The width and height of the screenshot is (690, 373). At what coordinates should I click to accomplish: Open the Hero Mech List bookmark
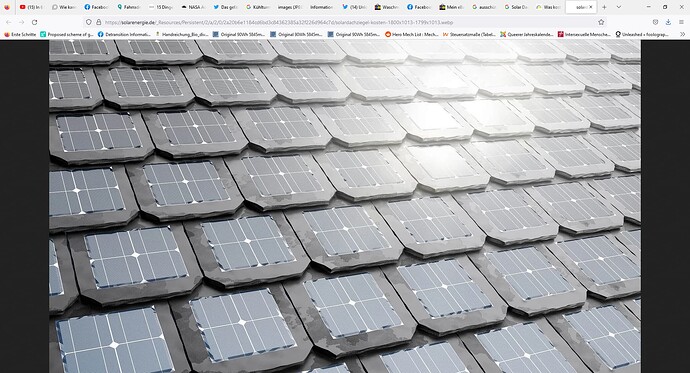pyautogui.click(x=411, y=34)
